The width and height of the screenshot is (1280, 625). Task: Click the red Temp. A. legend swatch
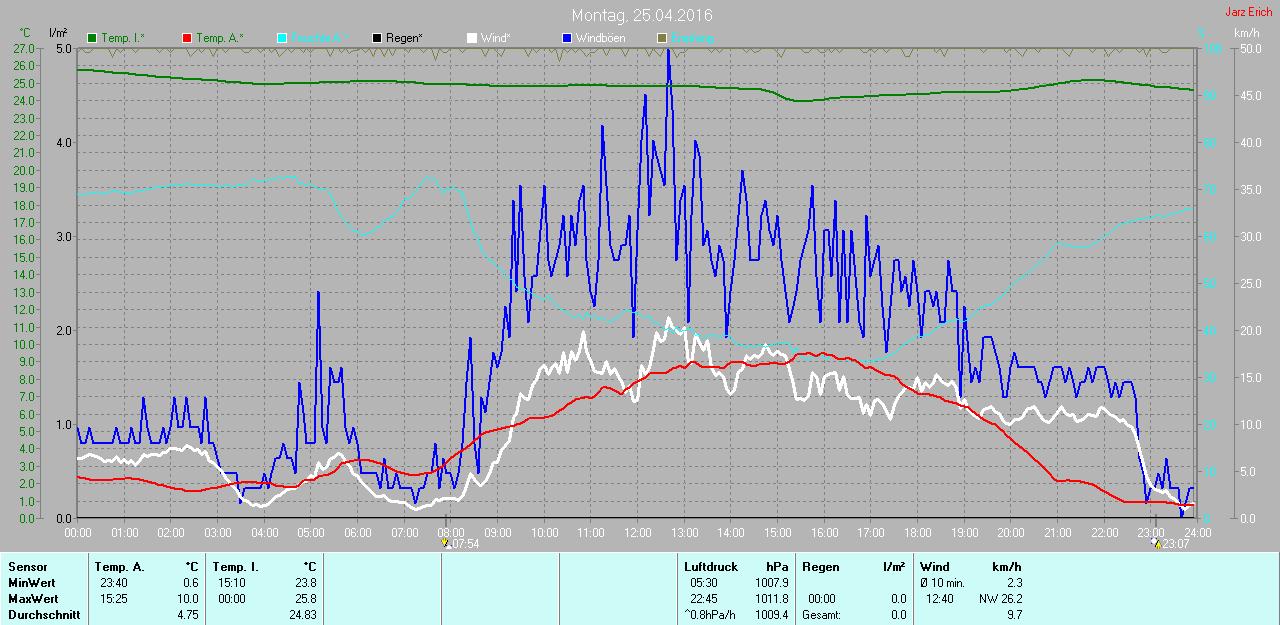pos(187,38)
